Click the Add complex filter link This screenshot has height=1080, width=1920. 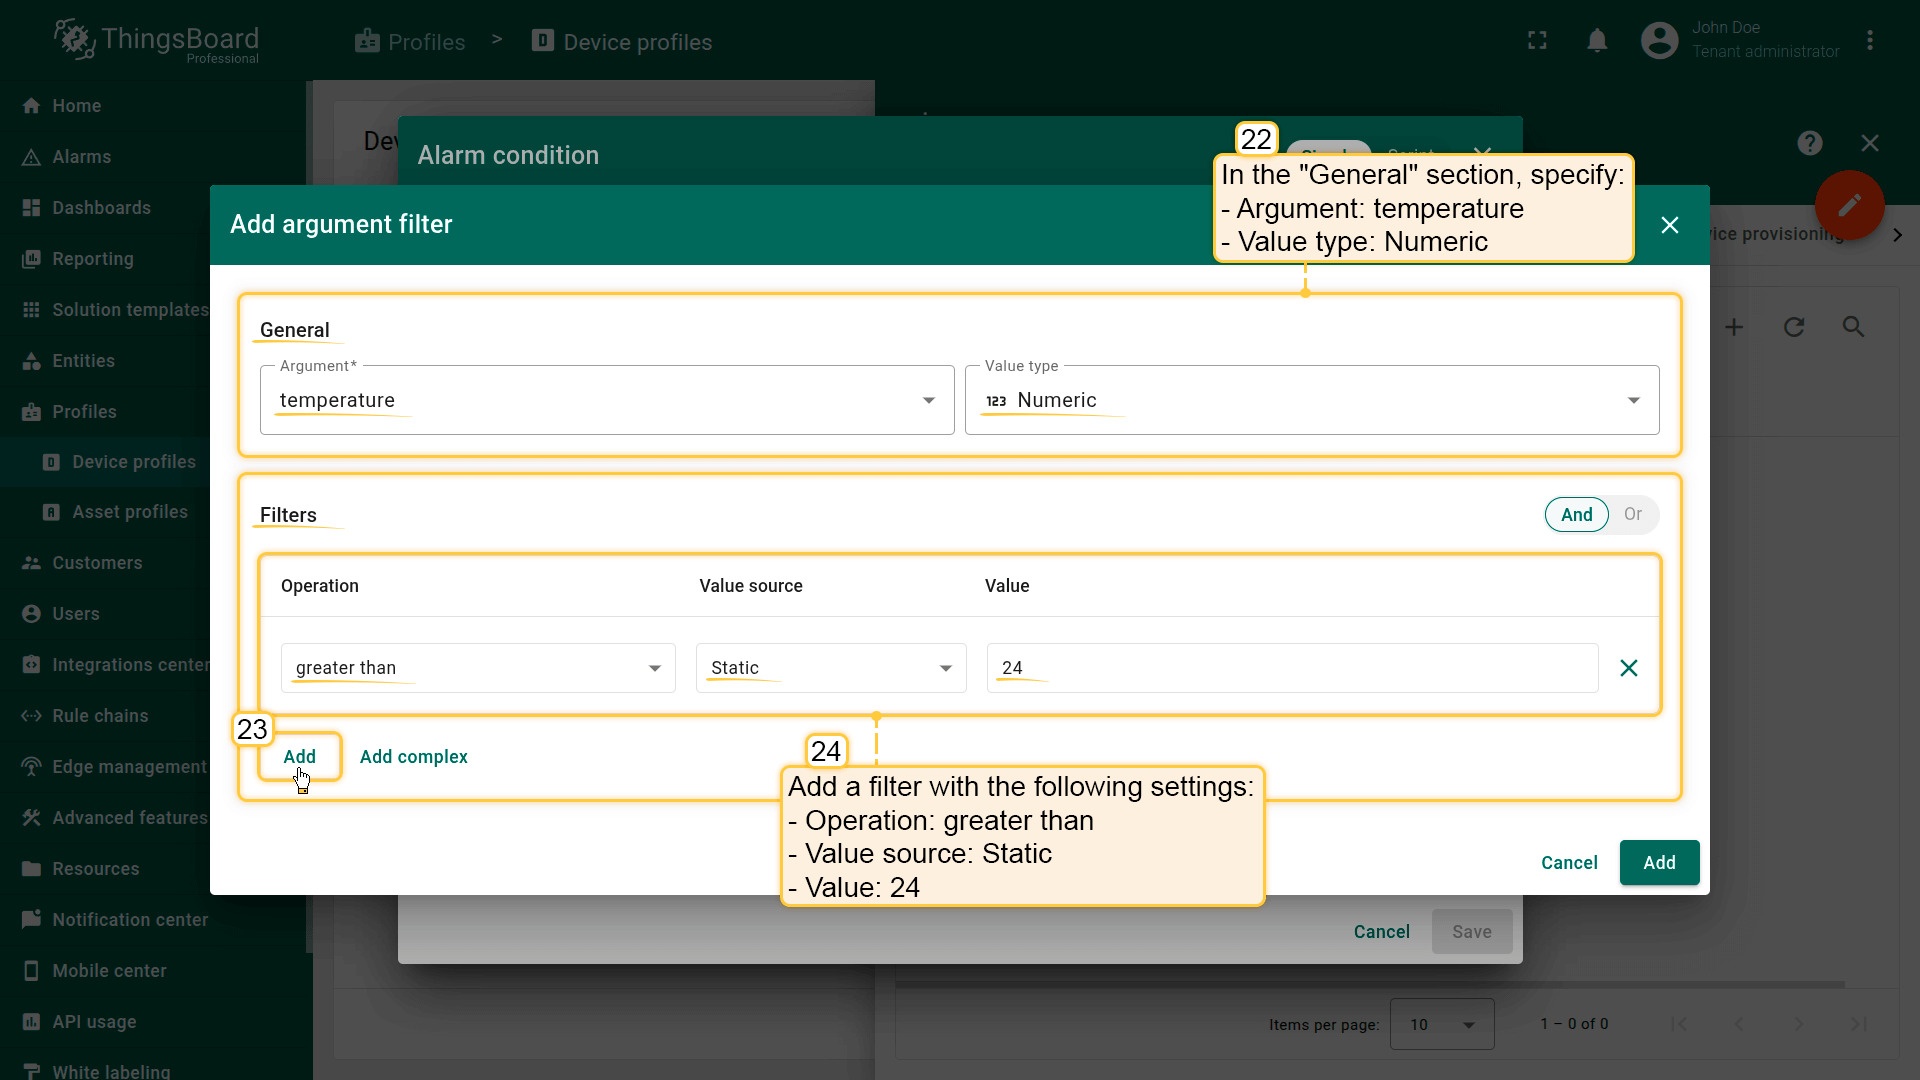413,757
